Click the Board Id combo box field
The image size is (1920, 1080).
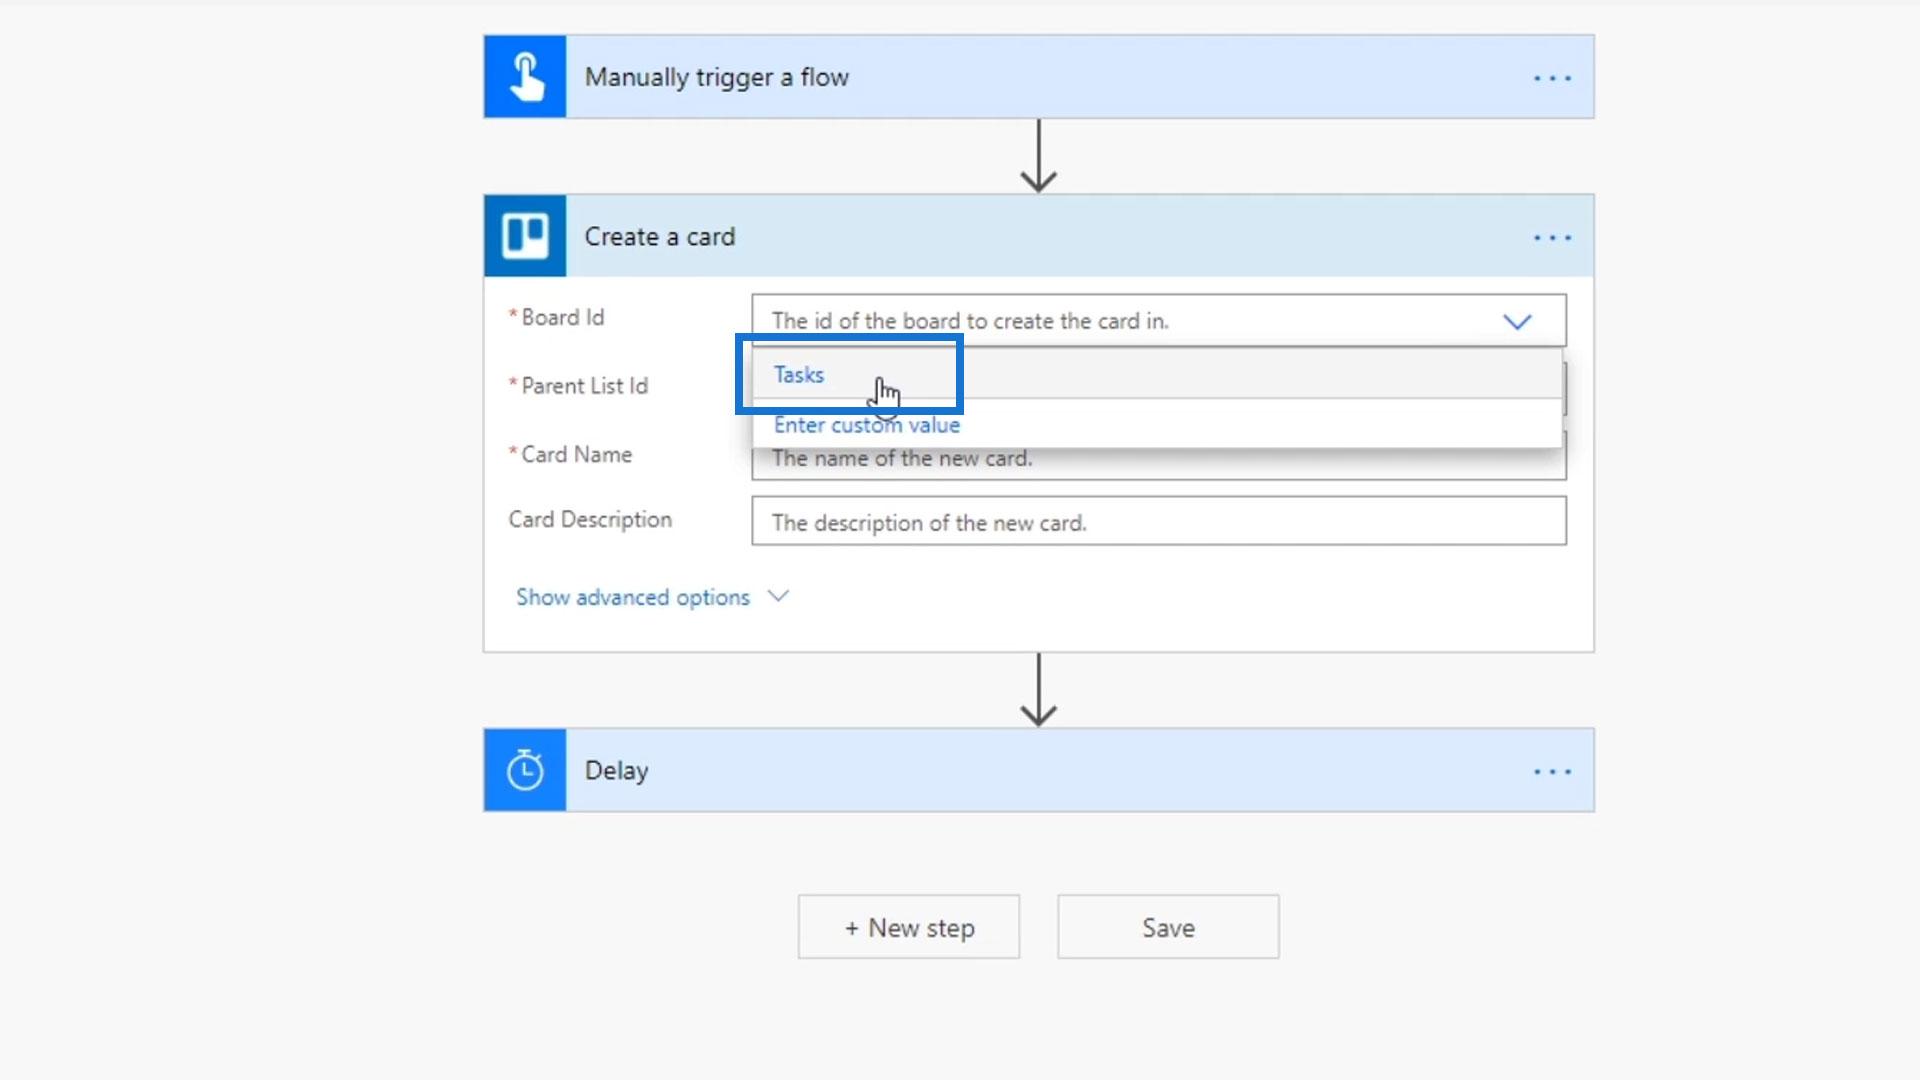click(1100, 321)
